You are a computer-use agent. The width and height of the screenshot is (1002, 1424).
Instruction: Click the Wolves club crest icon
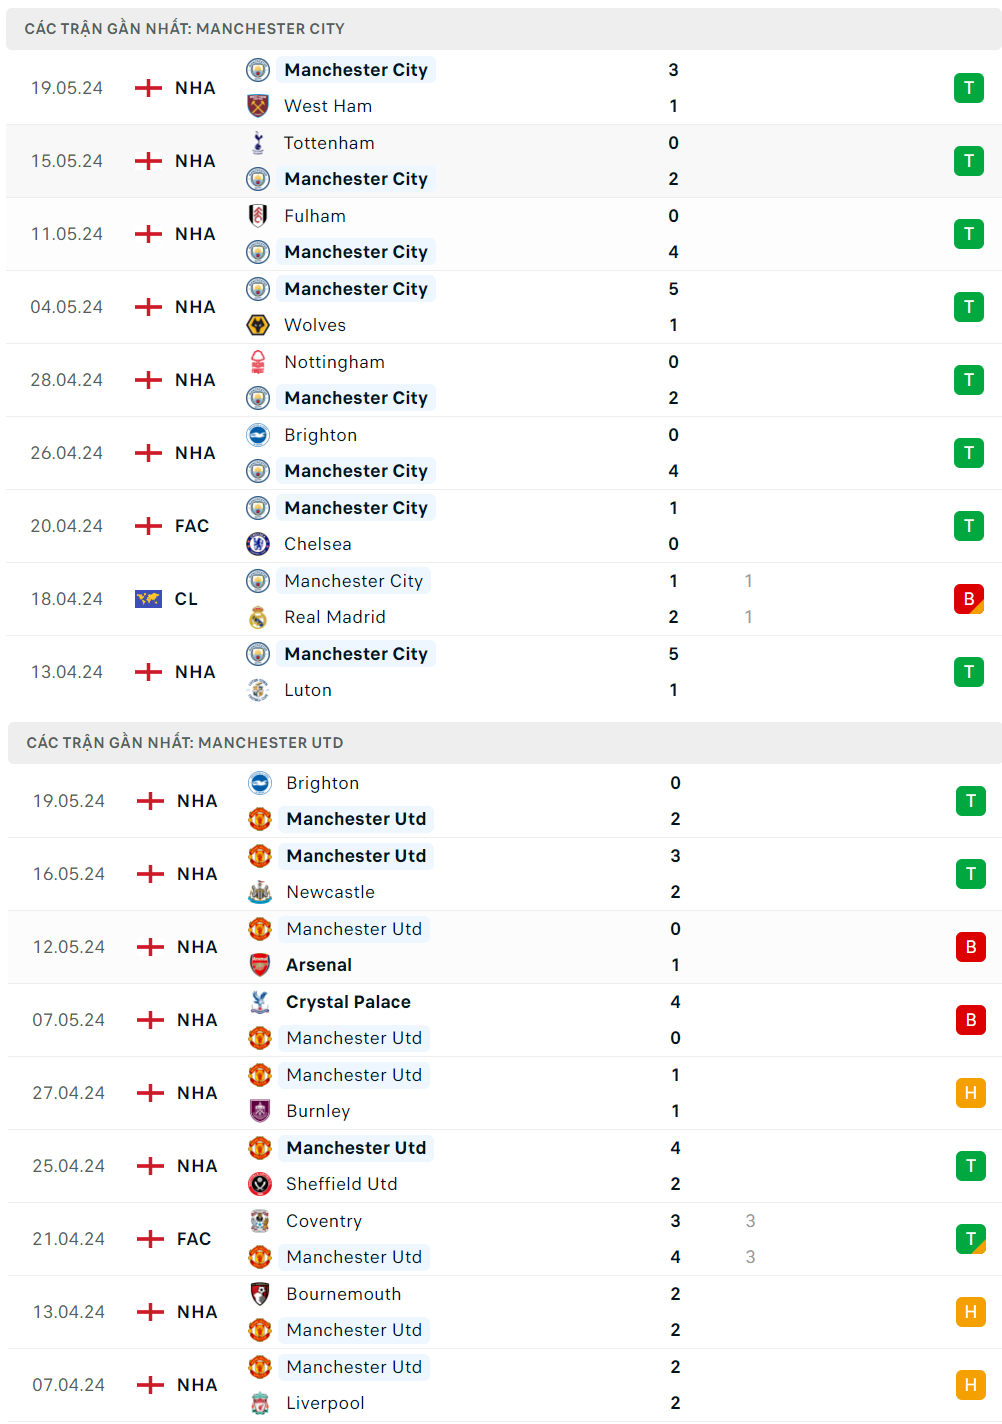point(258,325)
